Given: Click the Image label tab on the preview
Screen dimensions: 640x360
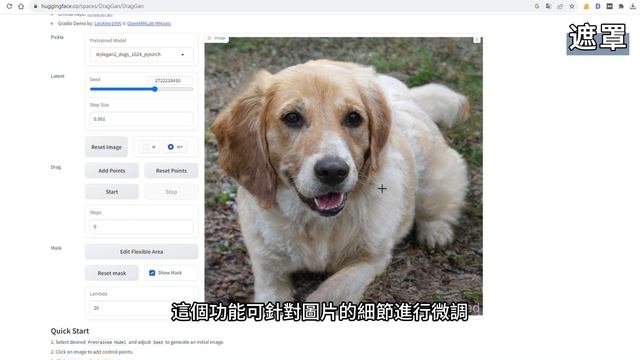Looking at the screenshot, I should point(216,38).
